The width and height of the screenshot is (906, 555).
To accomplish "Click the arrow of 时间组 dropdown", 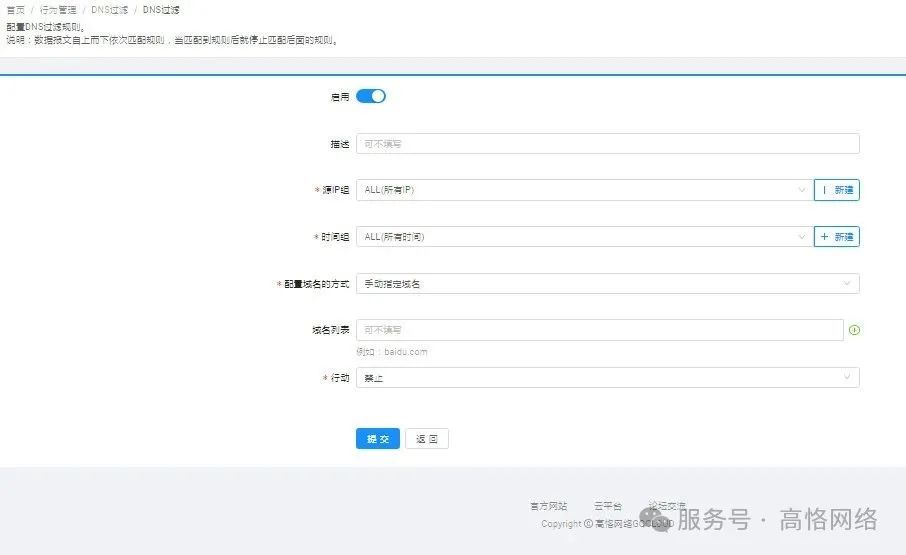I will click(801, 237).
